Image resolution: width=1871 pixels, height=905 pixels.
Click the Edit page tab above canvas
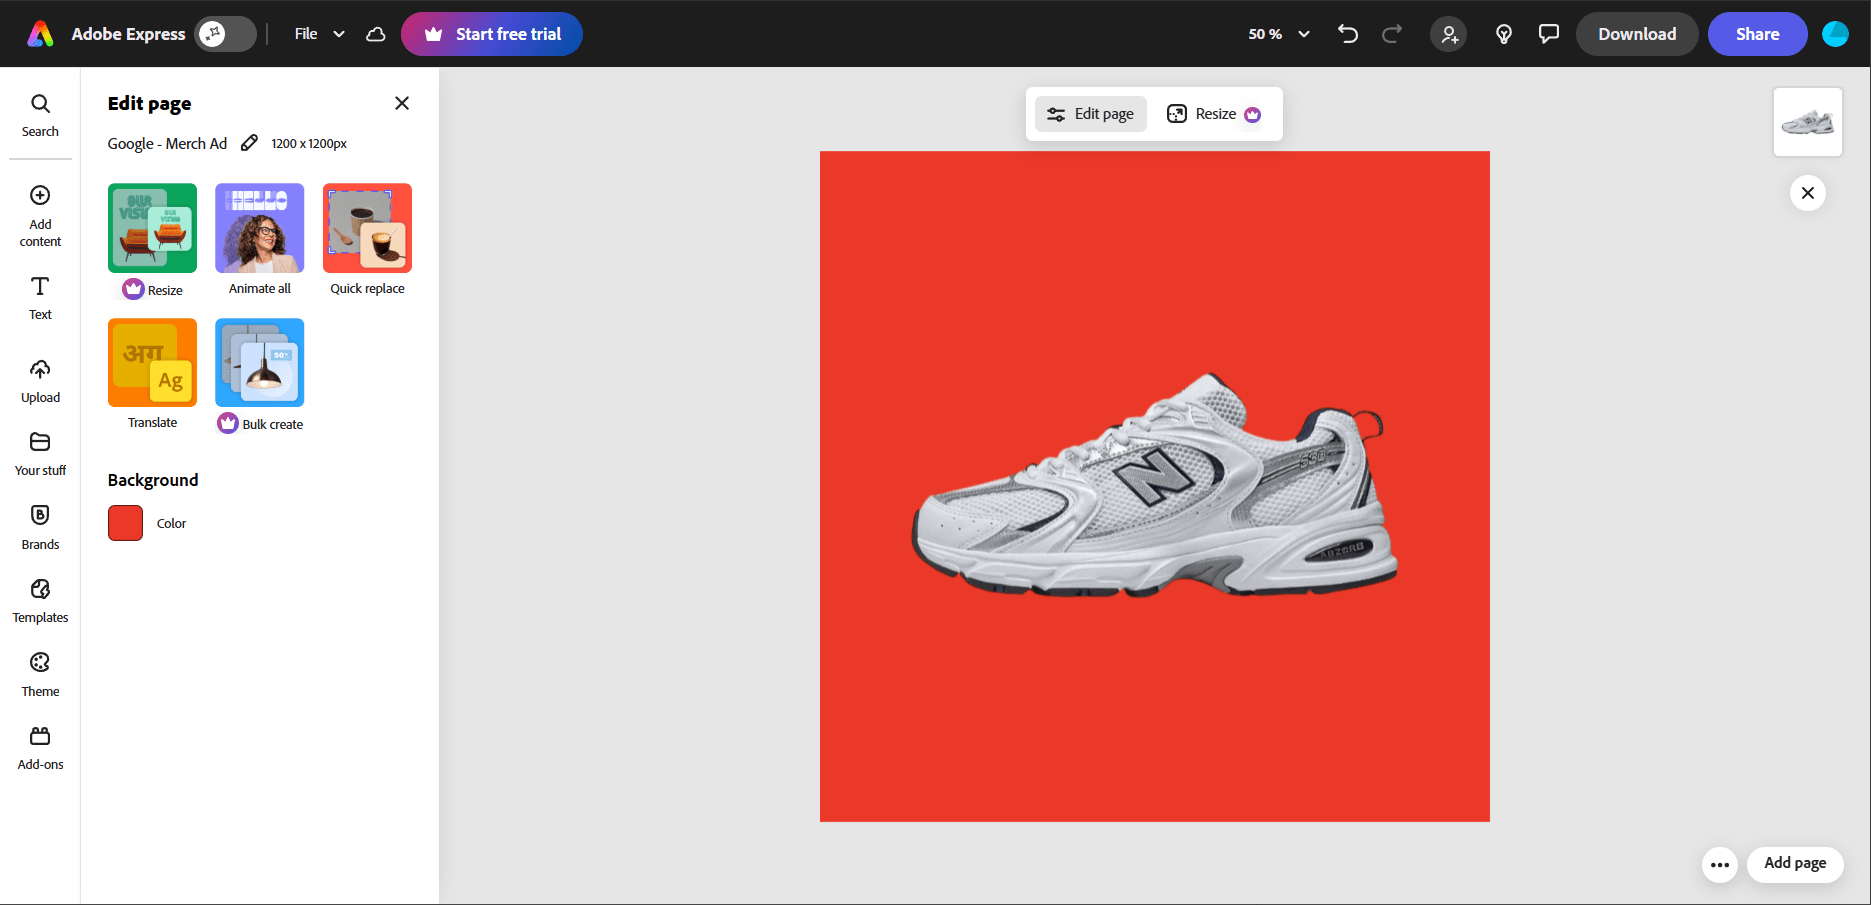(x=1090, y=114)
